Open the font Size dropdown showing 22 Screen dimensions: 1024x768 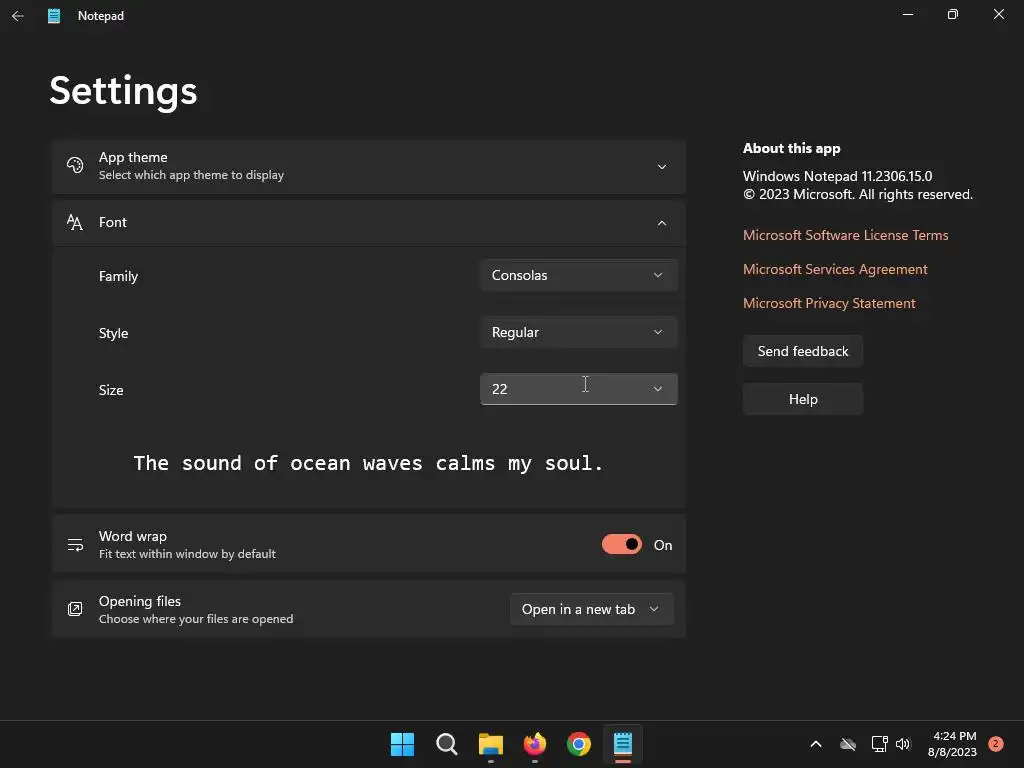[579, 389]
